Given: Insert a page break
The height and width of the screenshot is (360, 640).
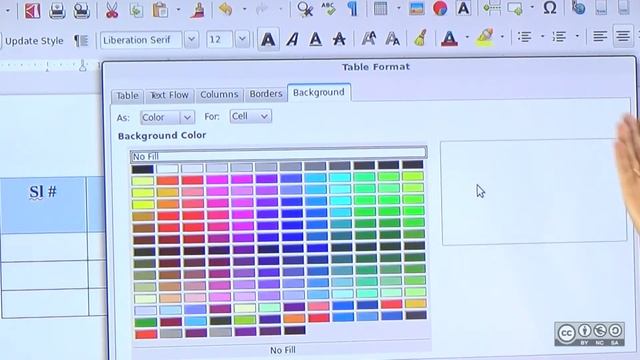Looking at the screenshot, I should (492, 8).
